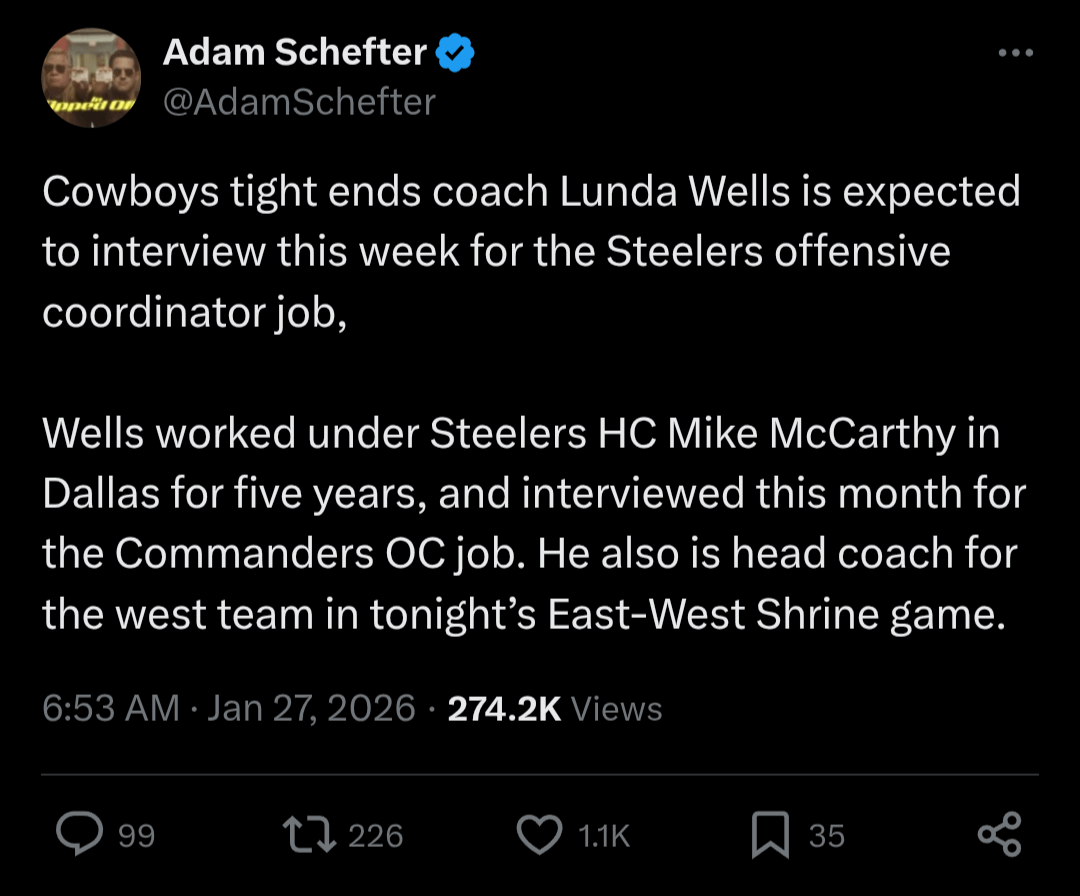This screenshot has width=1080, height=896.
Task: Click Adam Schefter's verified blue checkmark
Action: point(456,52)
